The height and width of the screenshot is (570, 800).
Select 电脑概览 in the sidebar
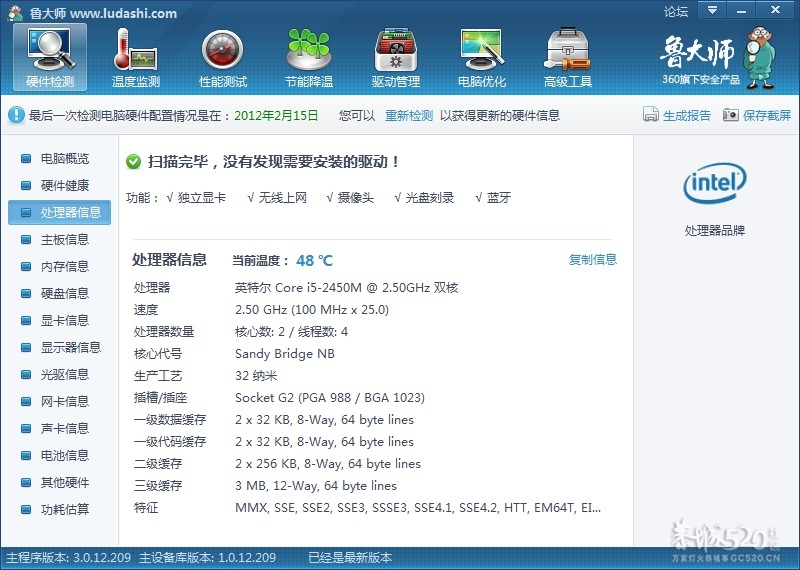(64, 159)
